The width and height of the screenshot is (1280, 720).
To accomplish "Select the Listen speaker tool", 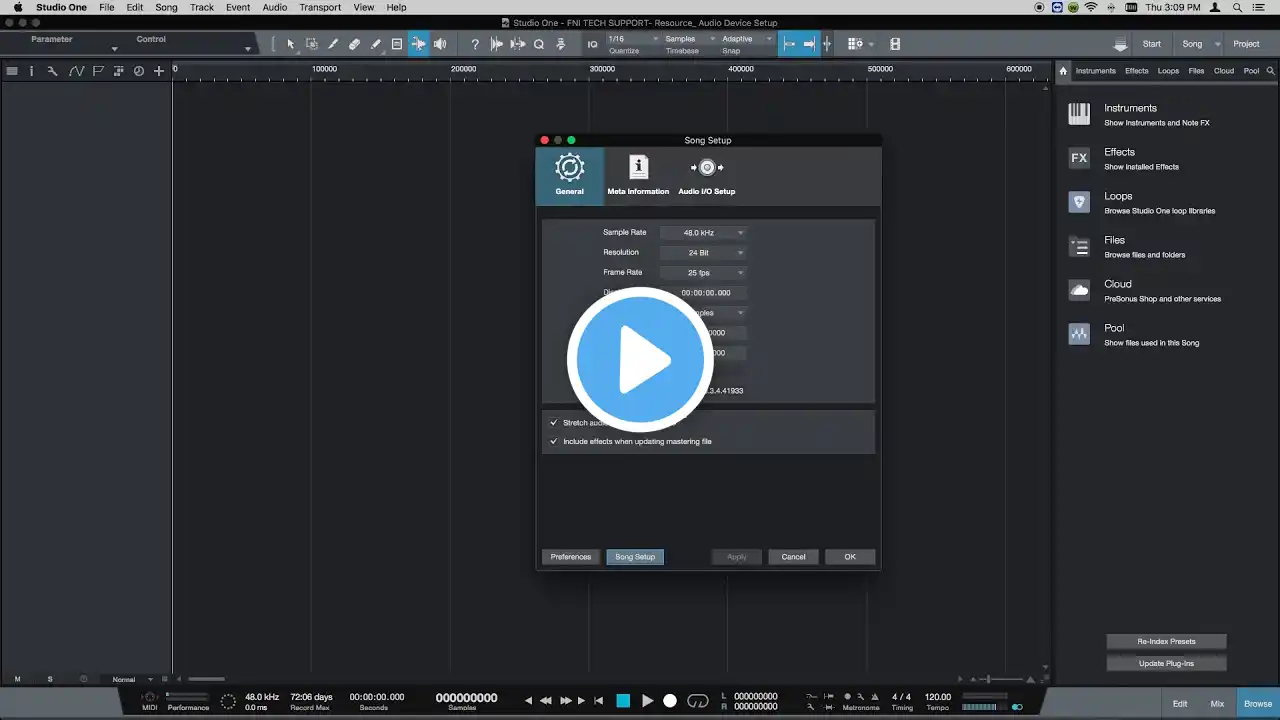I will [x=440, y=44].
